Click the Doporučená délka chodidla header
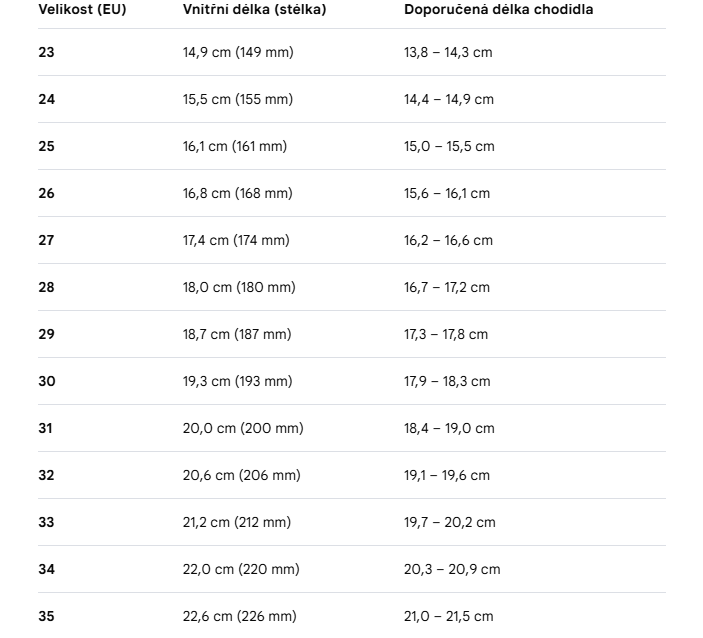Image resolution: width=703 pixels, height=638 pixels. pyautogui.click(x=499, y=9)
